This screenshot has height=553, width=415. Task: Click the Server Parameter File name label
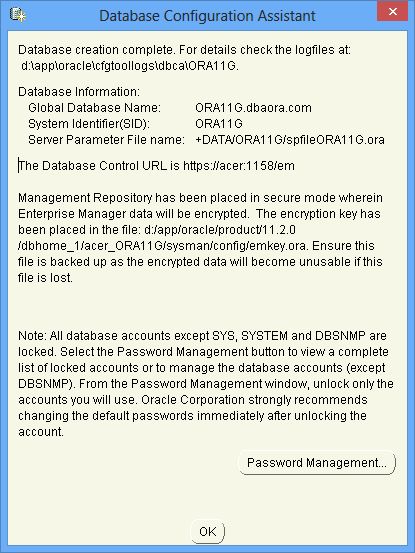[106, 140]
